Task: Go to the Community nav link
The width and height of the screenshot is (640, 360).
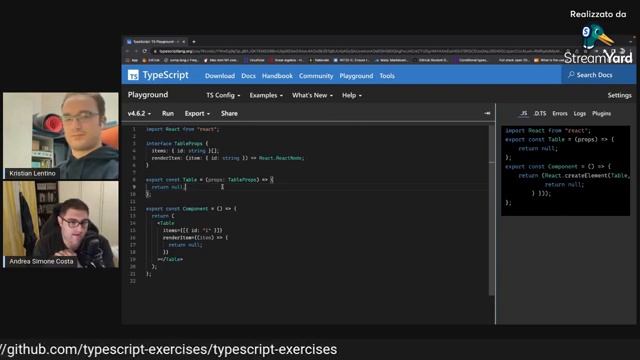Action: (x=316, y=76)
